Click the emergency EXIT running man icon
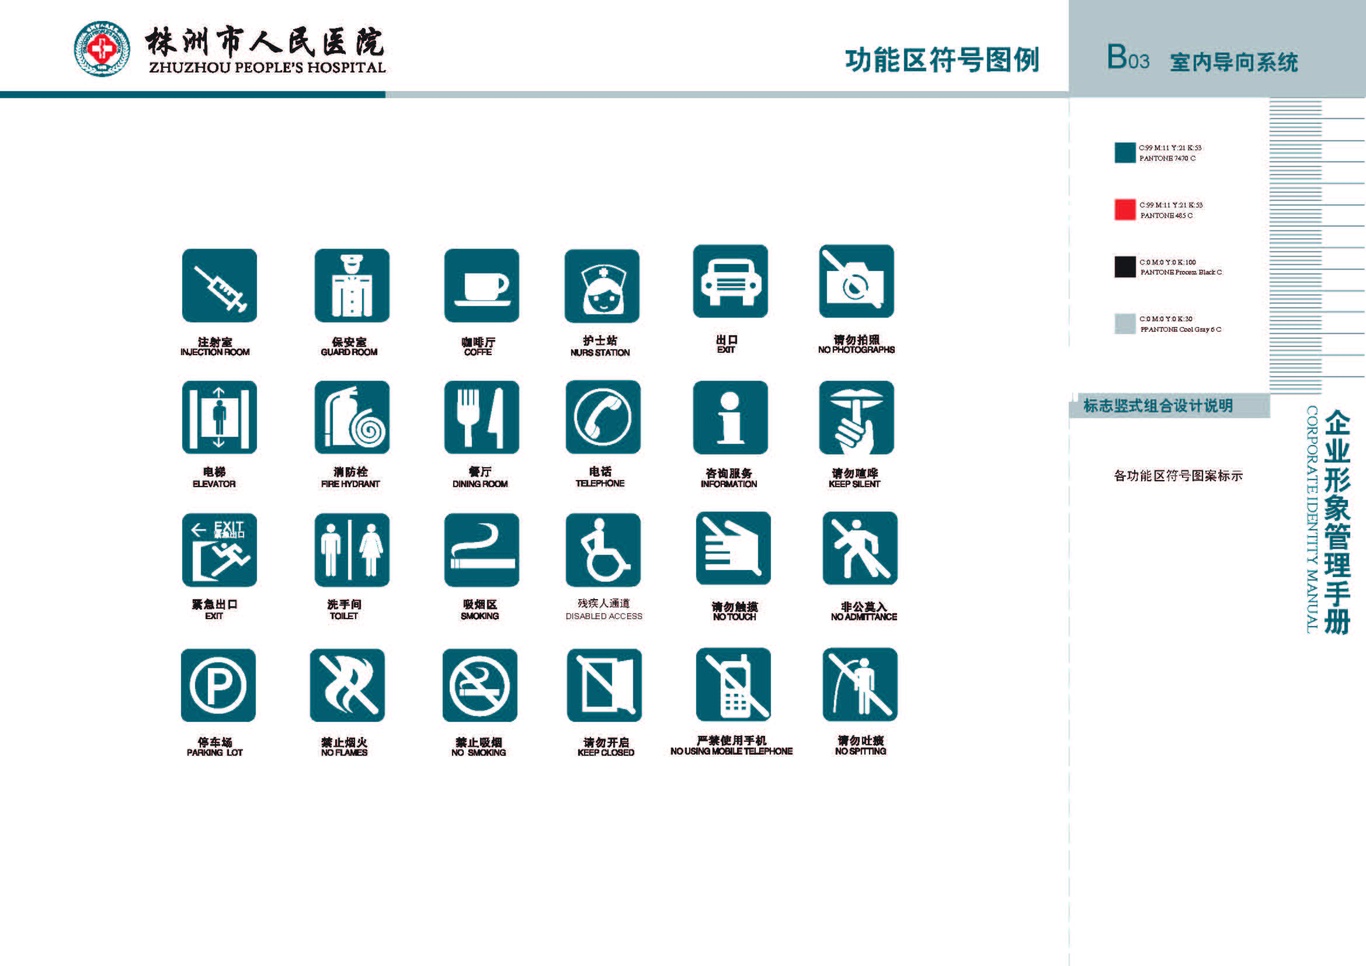 pyautogui.click(x=219, y=550)
